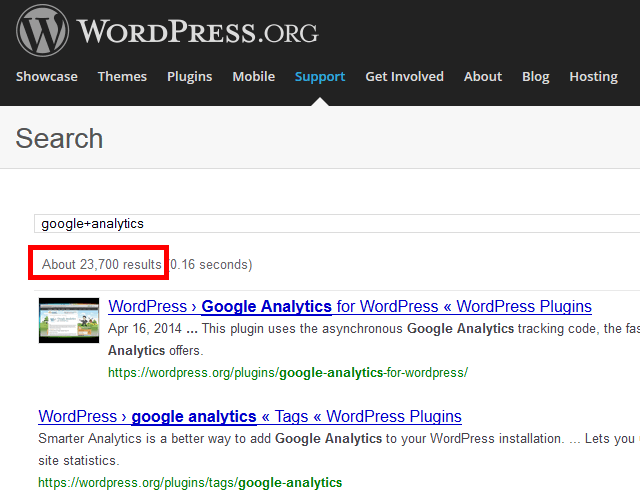
Task: Select Mobile in the navigation bar
Action: (253, 76)
